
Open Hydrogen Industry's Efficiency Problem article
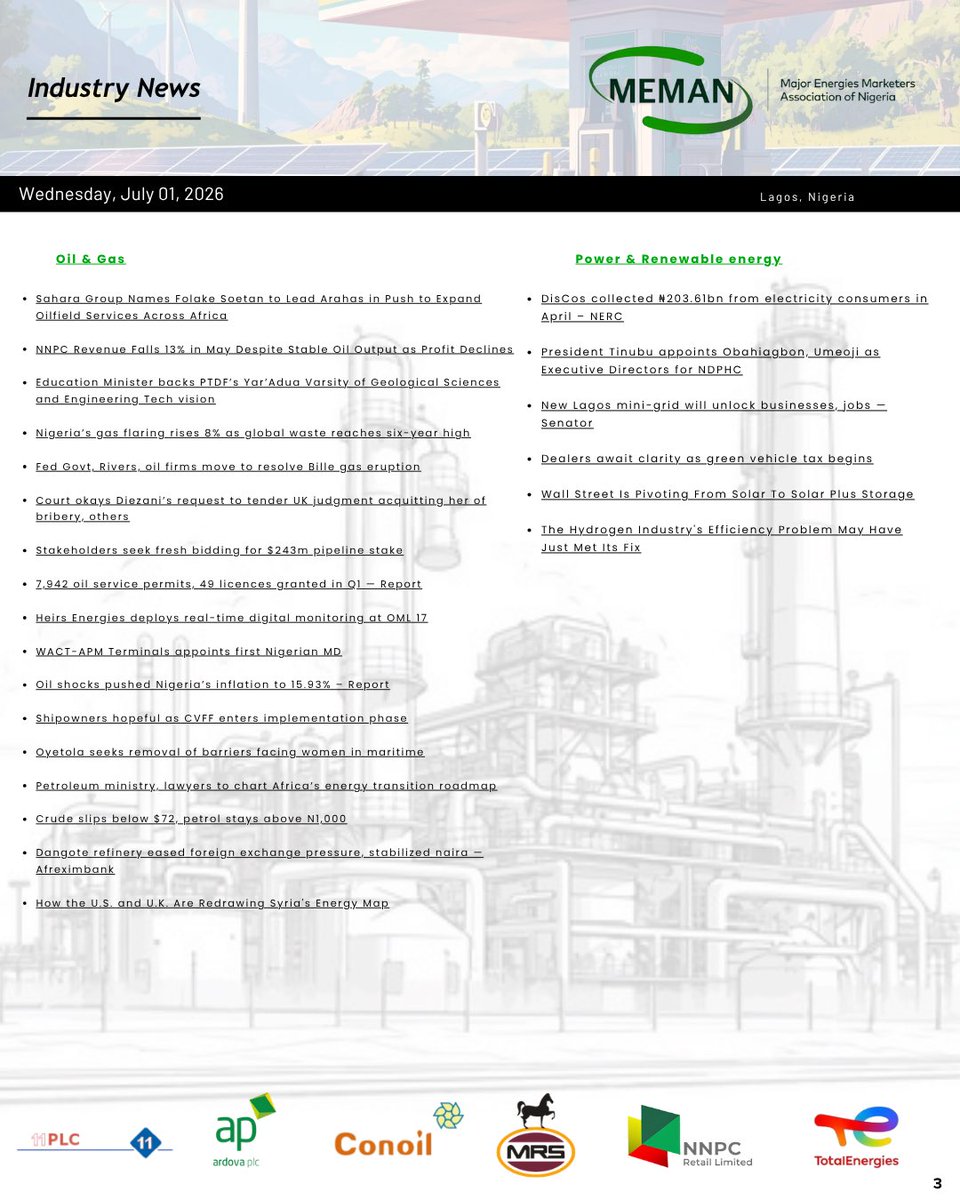coord(721,538)
